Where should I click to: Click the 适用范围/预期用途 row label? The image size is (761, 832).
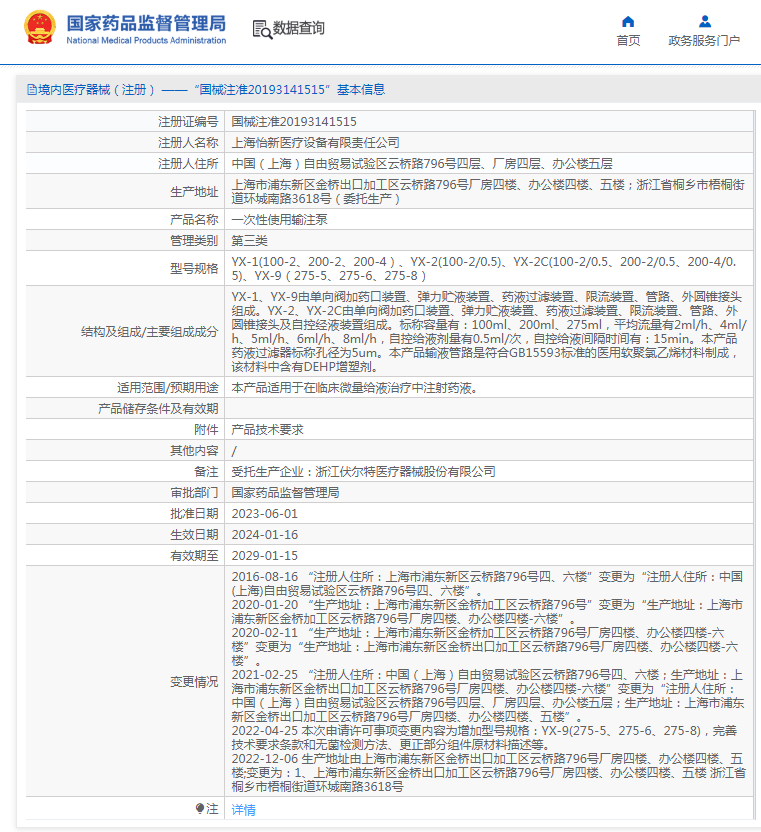click(x=168, y=388)
